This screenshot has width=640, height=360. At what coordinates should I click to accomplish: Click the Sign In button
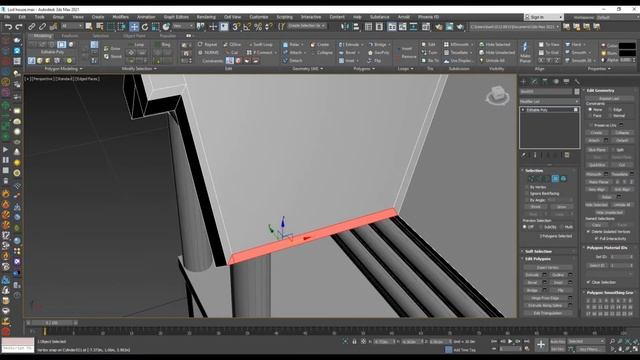543,17
